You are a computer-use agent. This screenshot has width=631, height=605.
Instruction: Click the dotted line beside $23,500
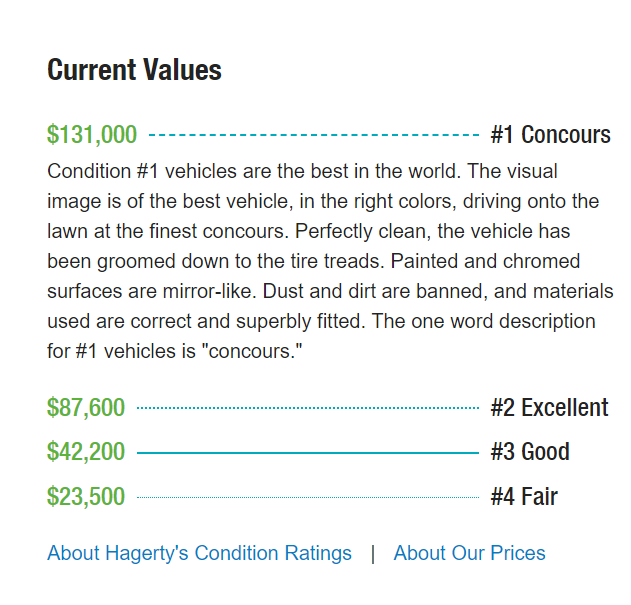(307, 497)
